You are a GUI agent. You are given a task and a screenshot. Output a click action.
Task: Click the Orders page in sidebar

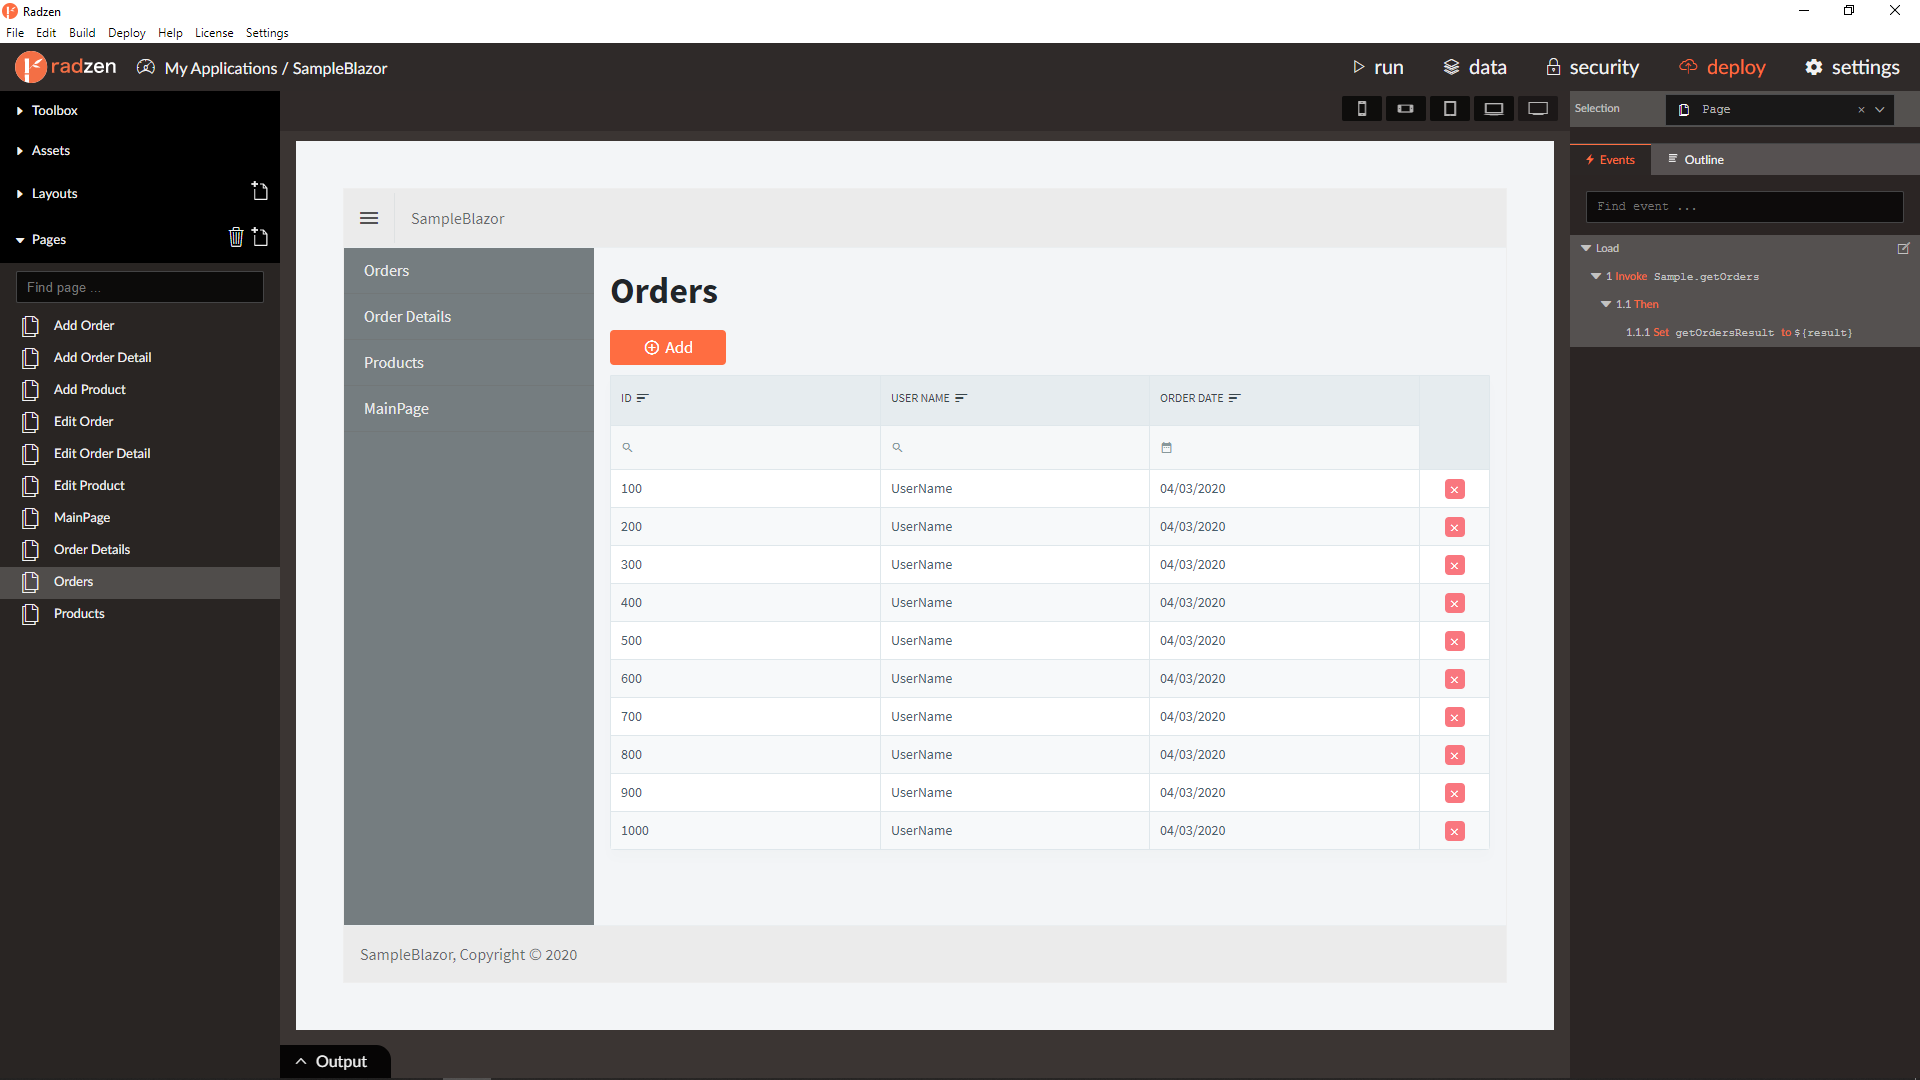tap(74, 582)
